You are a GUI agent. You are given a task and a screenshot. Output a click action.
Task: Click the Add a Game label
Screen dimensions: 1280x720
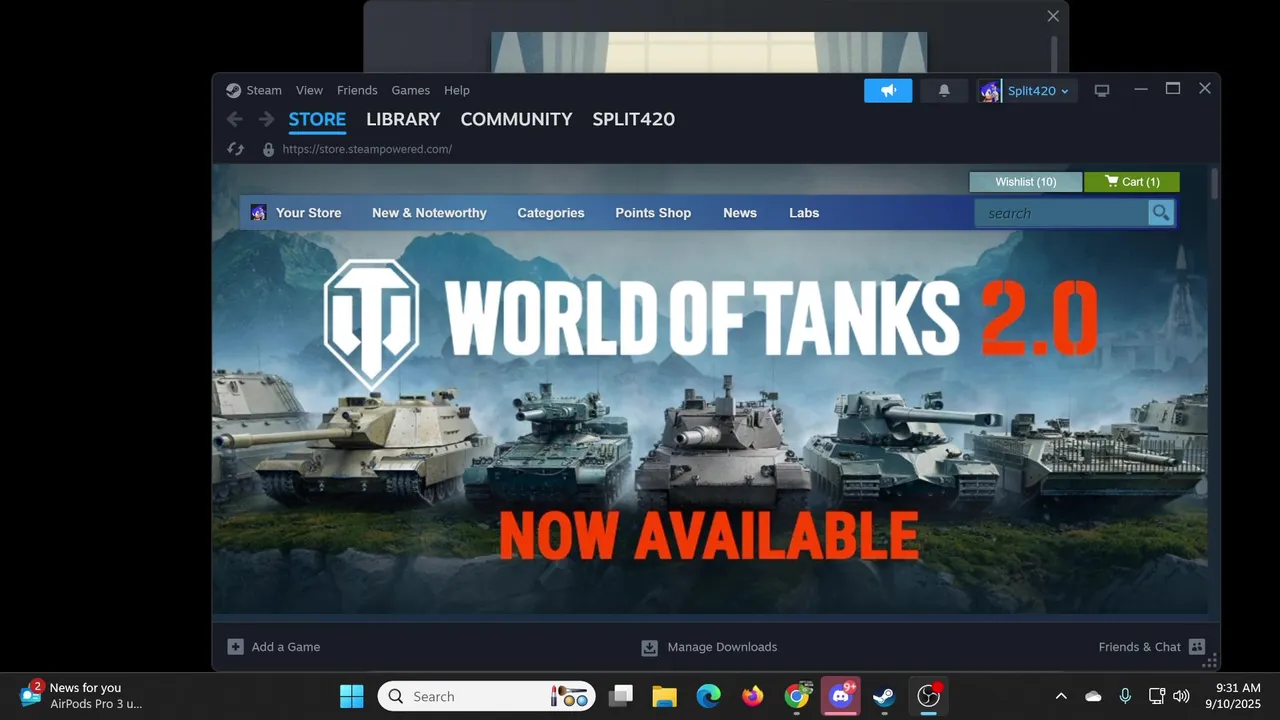tap(286, 647)
